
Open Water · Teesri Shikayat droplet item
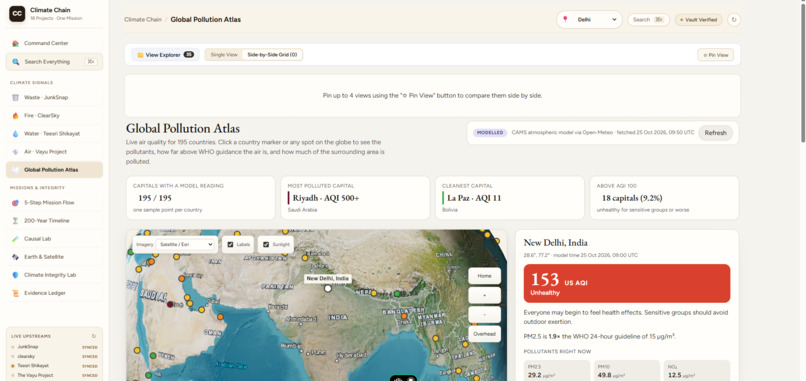[54, 134]
